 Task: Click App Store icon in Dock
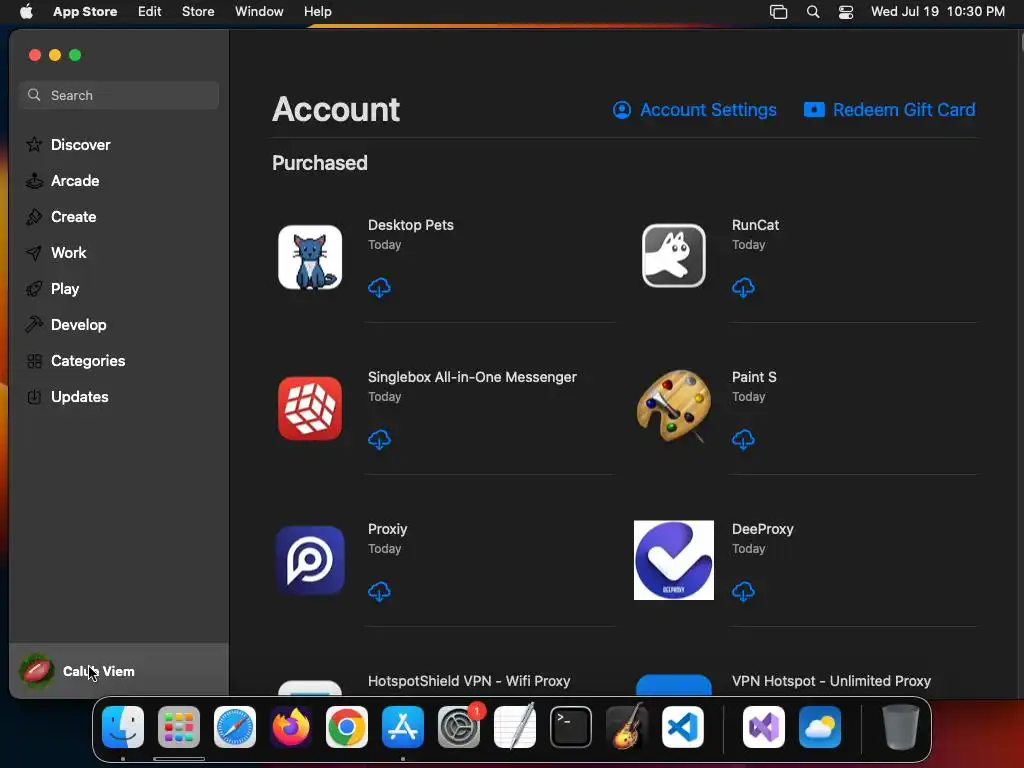[x=403, y=727]
